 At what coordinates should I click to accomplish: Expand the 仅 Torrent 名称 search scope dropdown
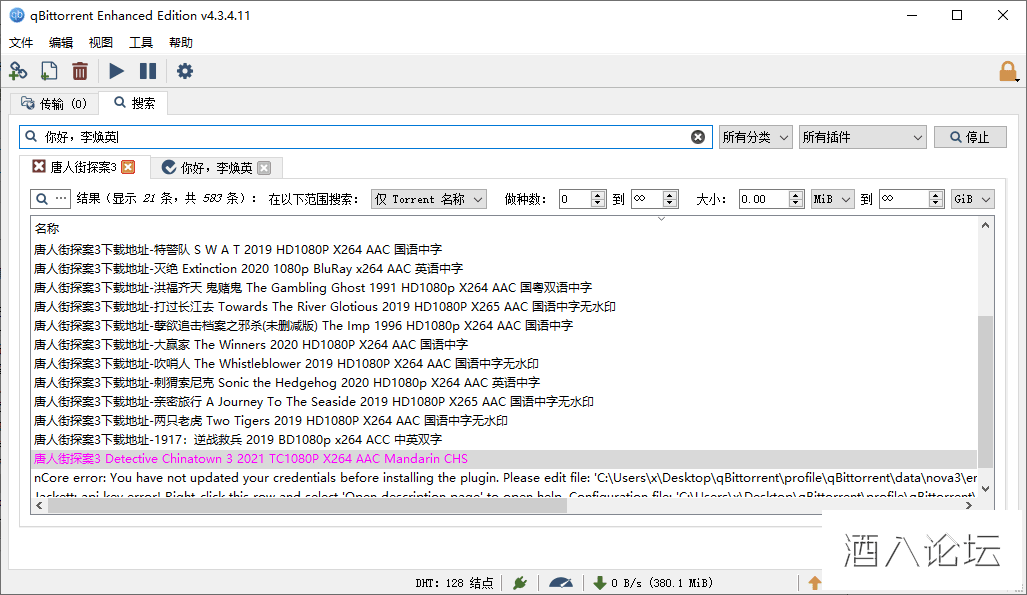tap(428, 199)
